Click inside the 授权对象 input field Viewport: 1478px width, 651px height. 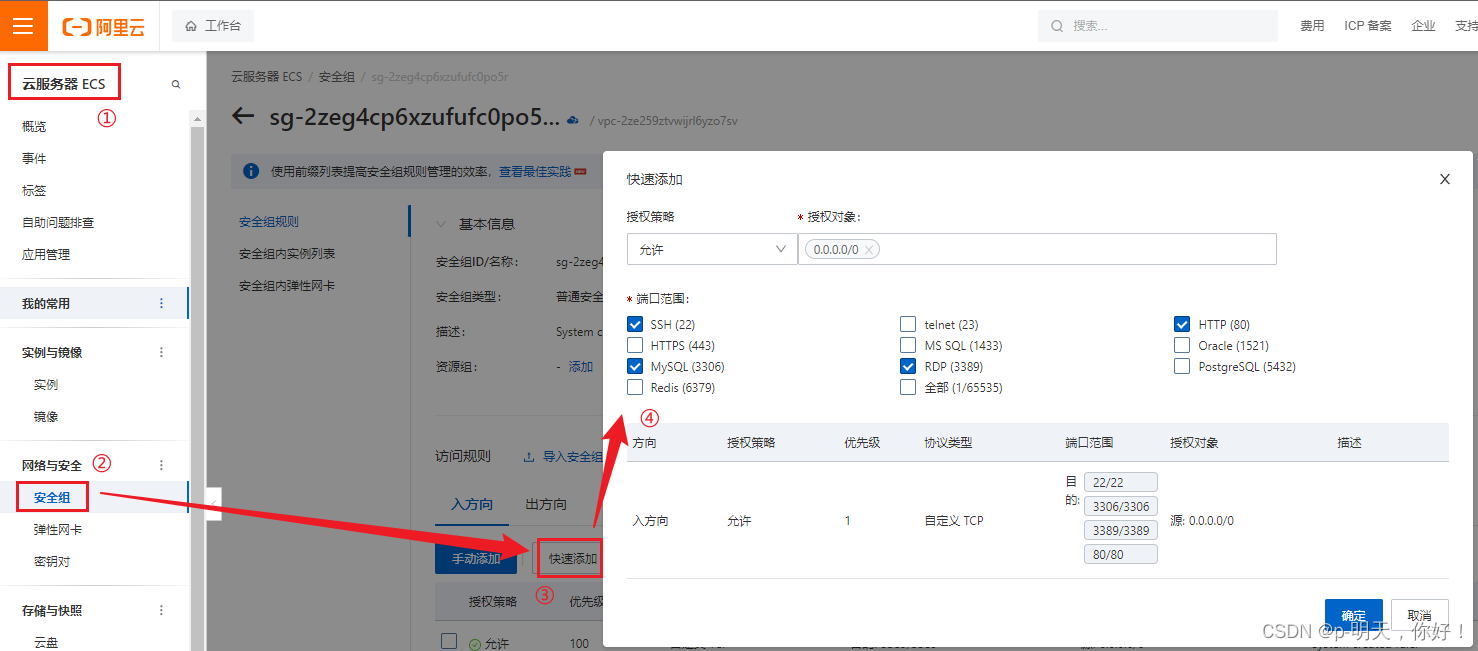tap(1037, 249)
